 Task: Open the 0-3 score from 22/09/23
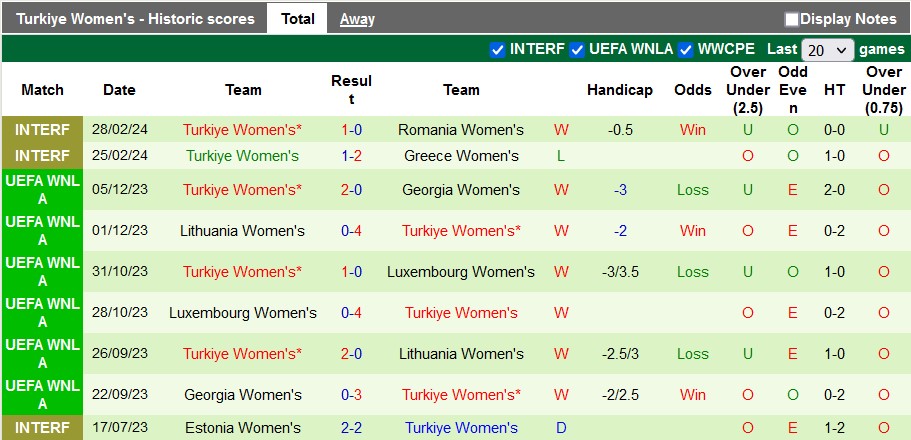coord(351,394)
